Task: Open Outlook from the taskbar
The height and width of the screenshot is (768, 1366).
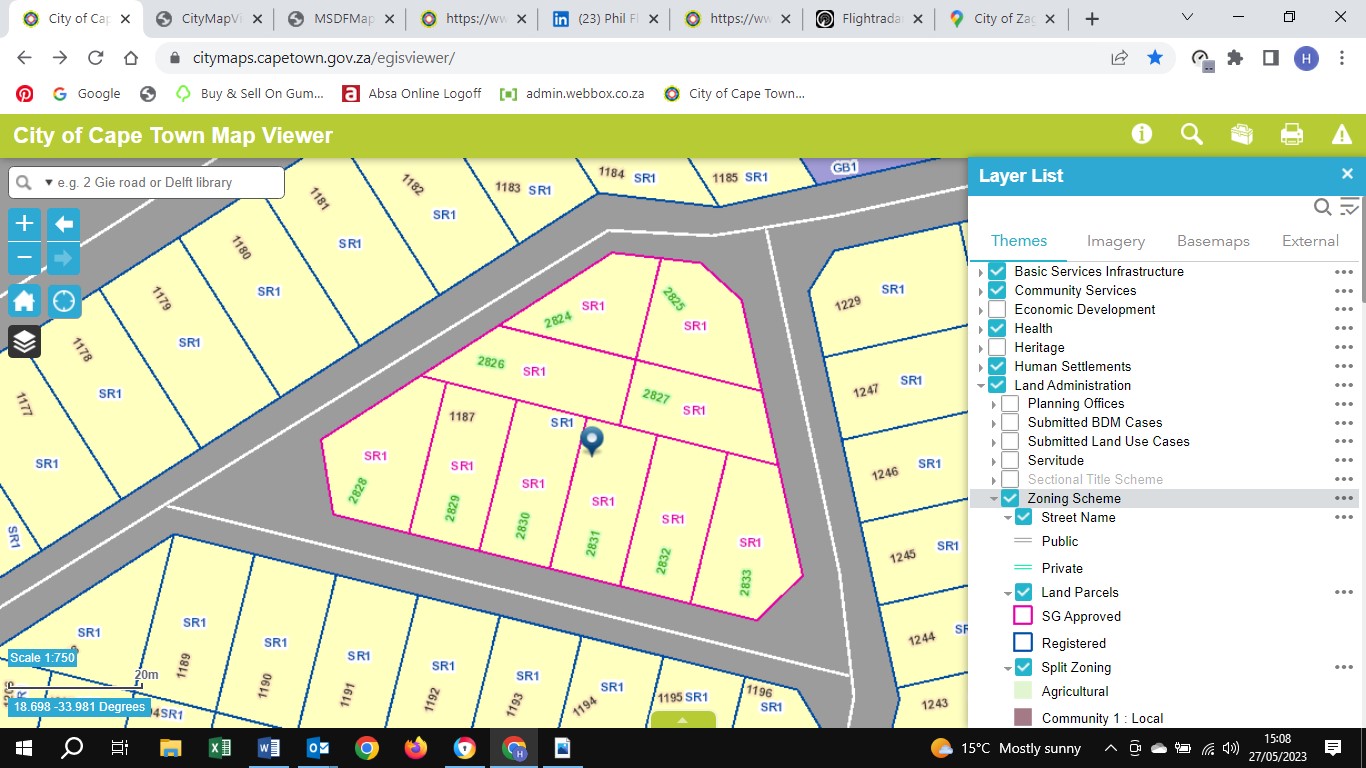Action: (318, 748)
